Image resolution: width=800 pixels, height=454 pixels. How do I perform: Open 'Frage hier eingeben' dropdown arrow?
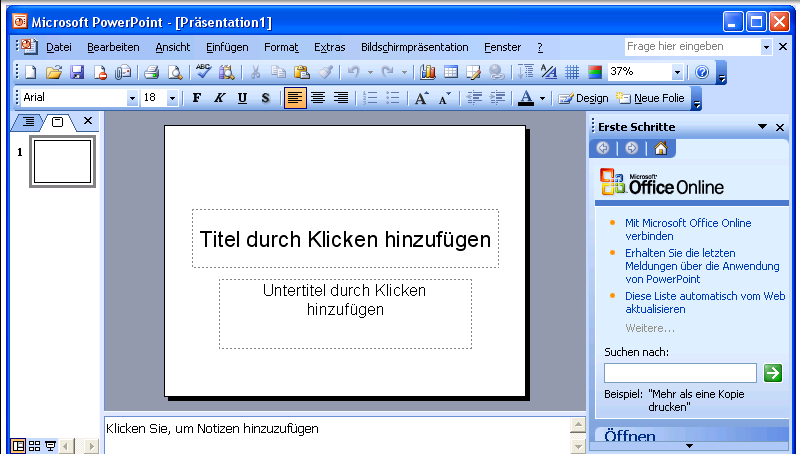click(766, 47)
